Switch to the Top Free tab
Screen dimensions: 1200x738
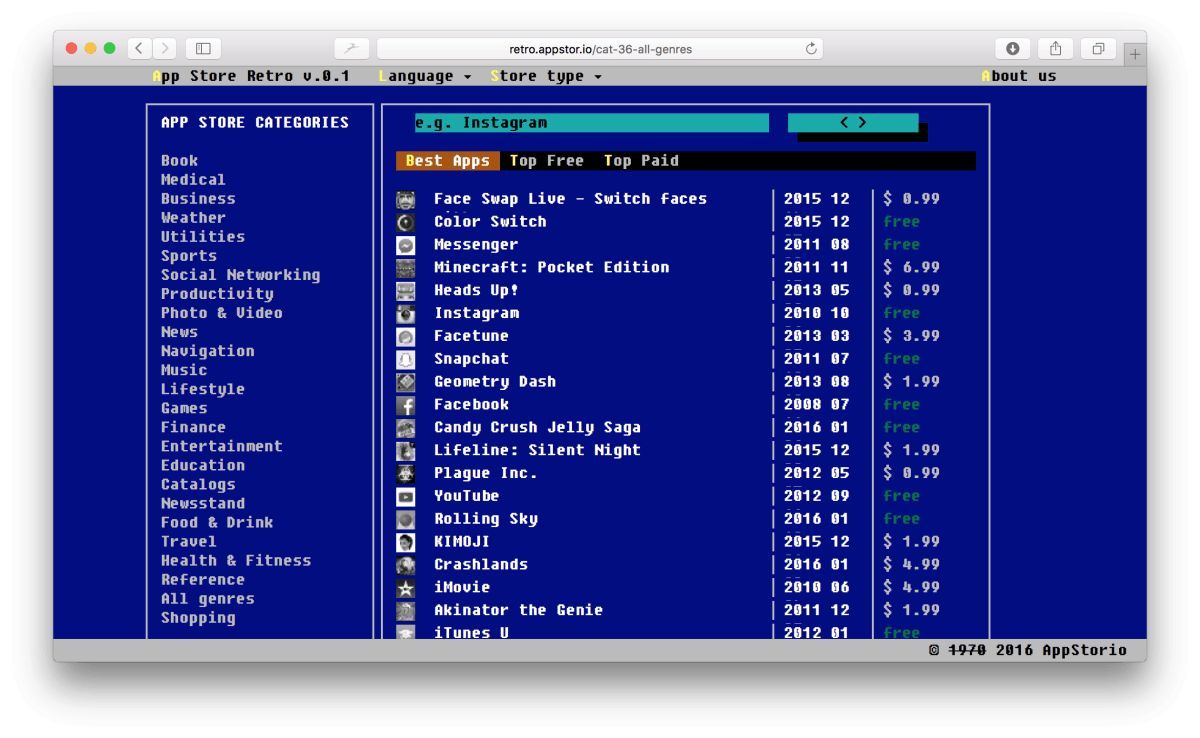pyautogui.click(x=546, y=161)
